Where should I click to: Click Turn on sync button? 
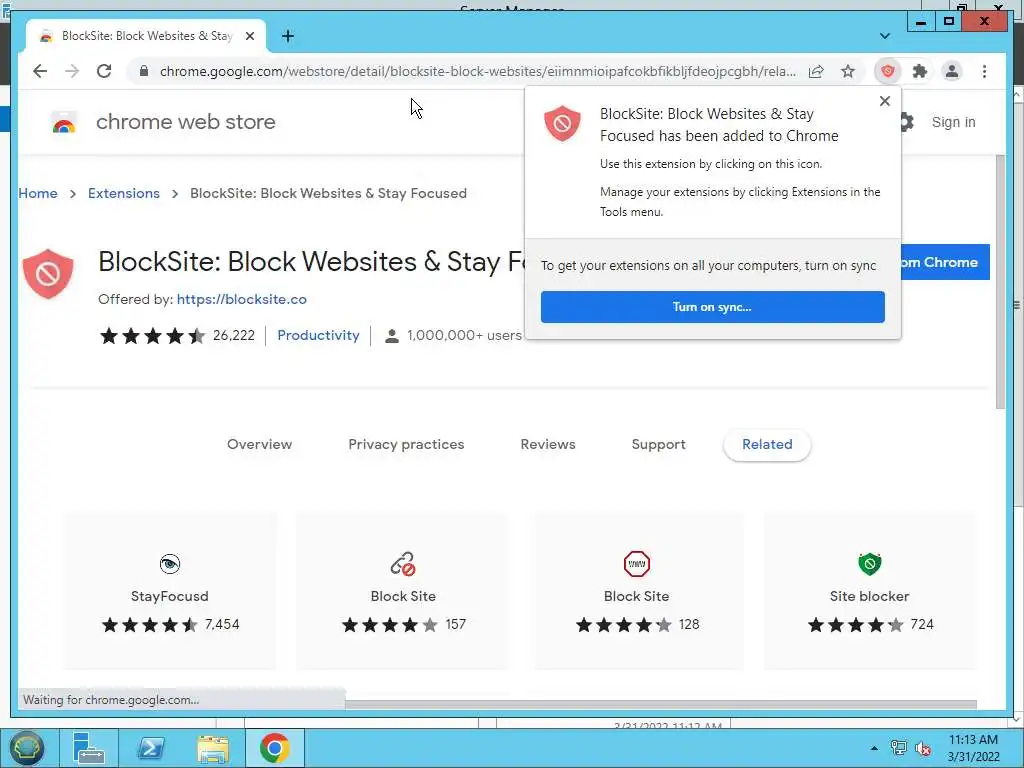coord(712,307)
